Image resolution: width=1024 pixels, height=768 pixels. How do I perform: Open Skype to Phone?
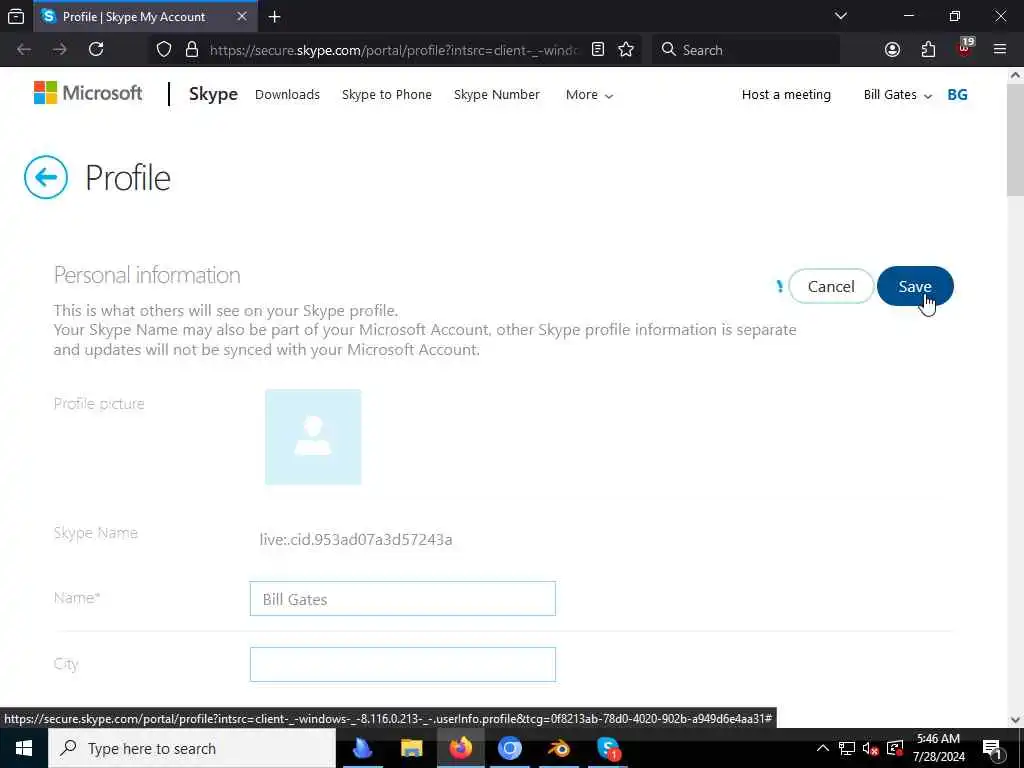coord(387,95)
